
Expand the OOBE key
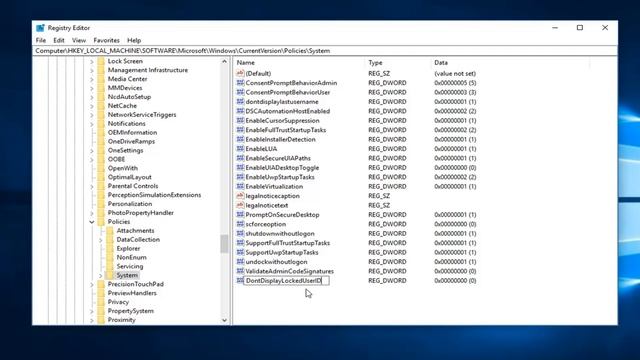tap(92, 159)
